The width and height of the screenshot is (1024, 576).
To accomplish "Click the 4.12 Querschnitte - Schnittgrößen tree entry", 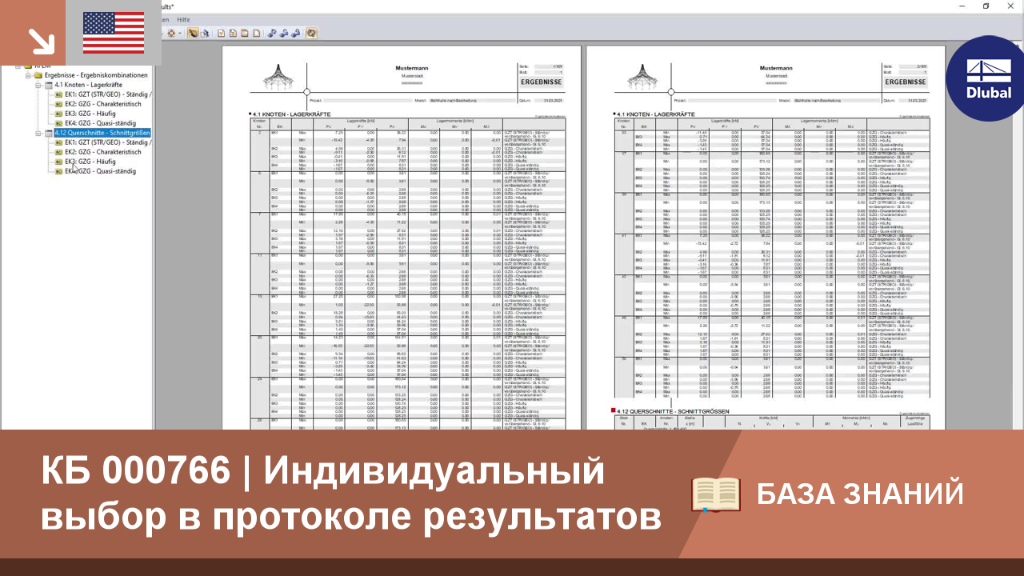I will tap(102, 133).
